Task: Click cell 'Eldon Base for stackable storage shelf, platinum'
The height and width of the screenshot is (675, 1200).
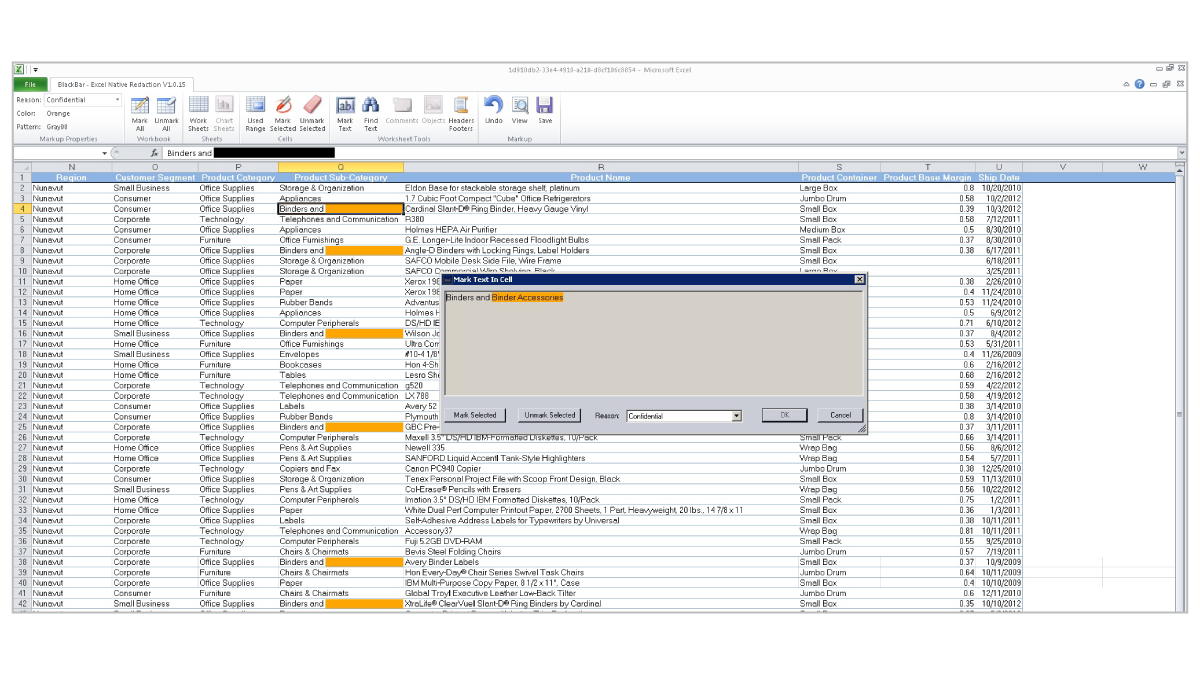Action: (x=601, y=188)
